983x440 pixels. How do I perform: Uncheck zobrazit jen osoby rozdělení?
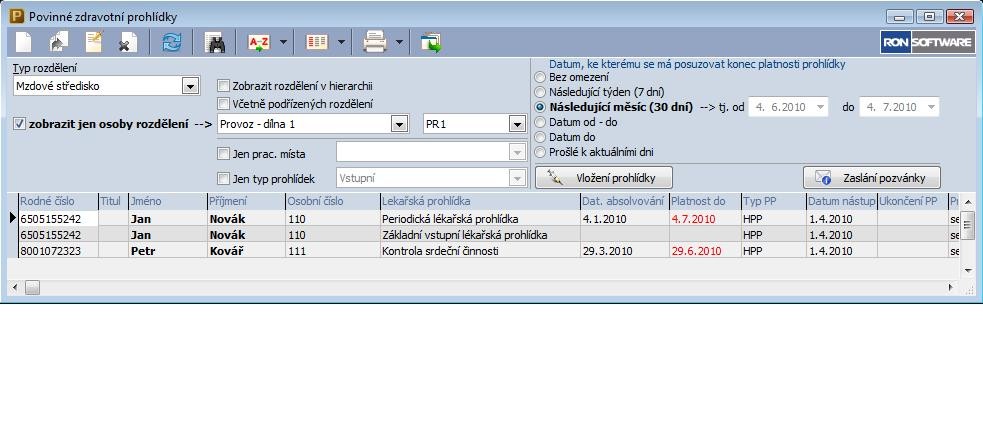pos(20,124)
